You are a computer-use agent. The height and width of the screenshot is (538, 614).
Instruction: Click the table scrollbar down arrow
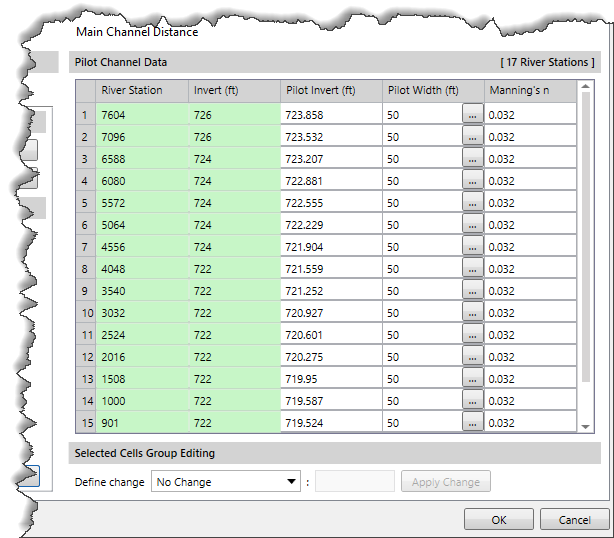tap(585, 427)
